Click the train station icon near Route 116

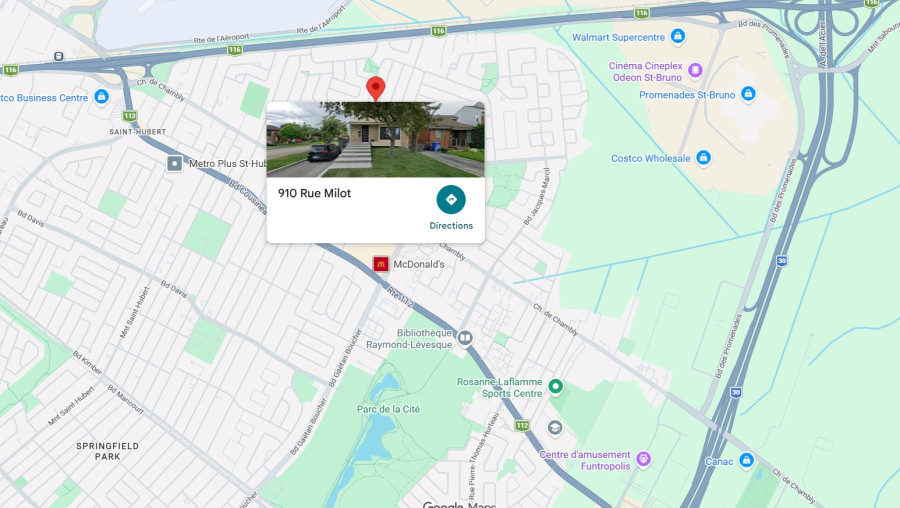pyautogui.click(x=59, y=56)
